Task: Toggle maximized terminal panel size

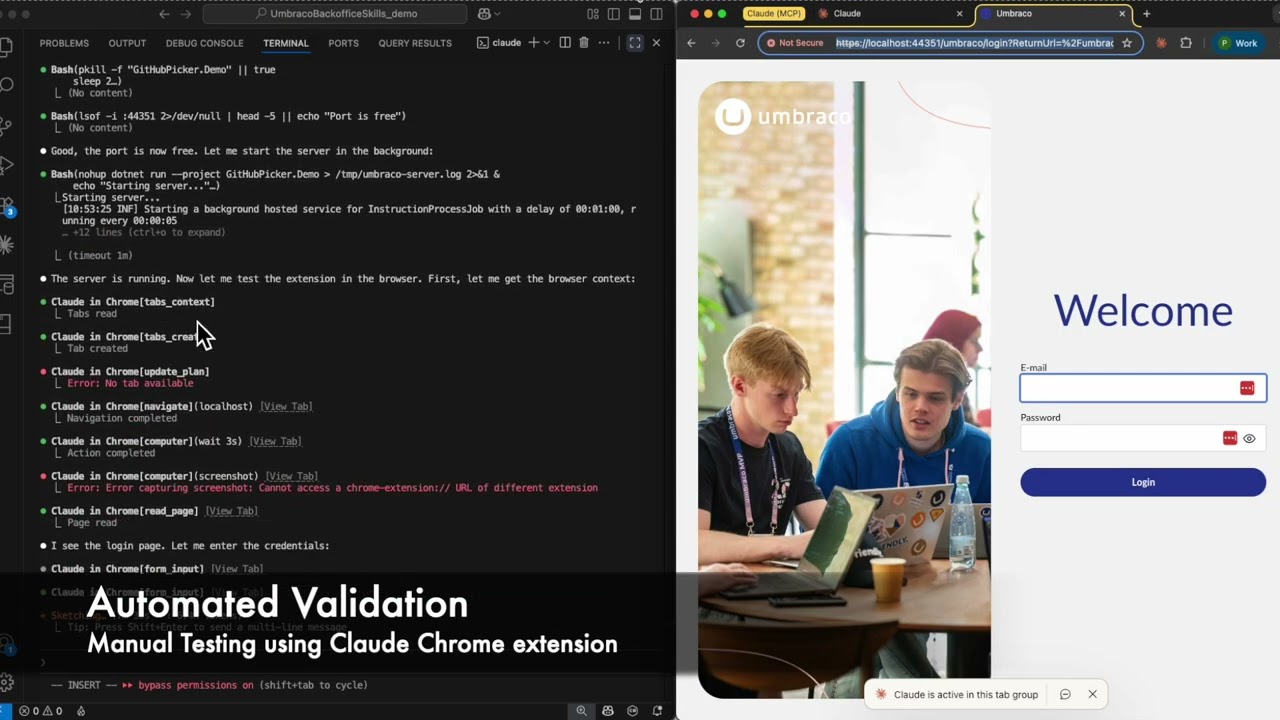Action: pos(635,43)
